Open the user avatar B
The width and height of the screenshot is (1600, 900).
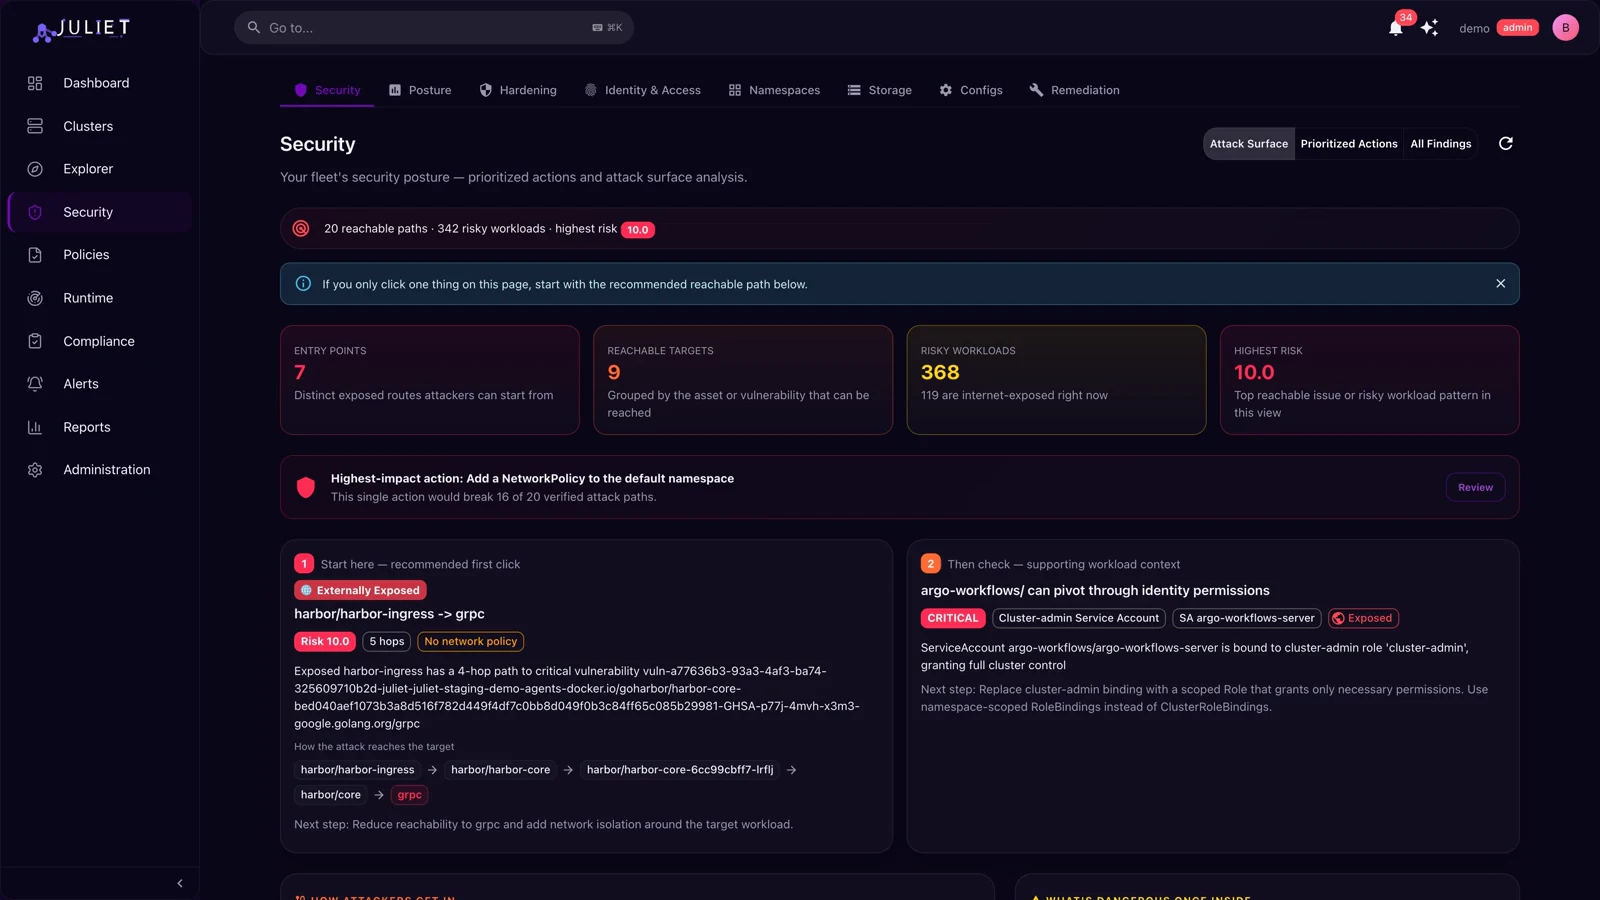coord(1565,28)
